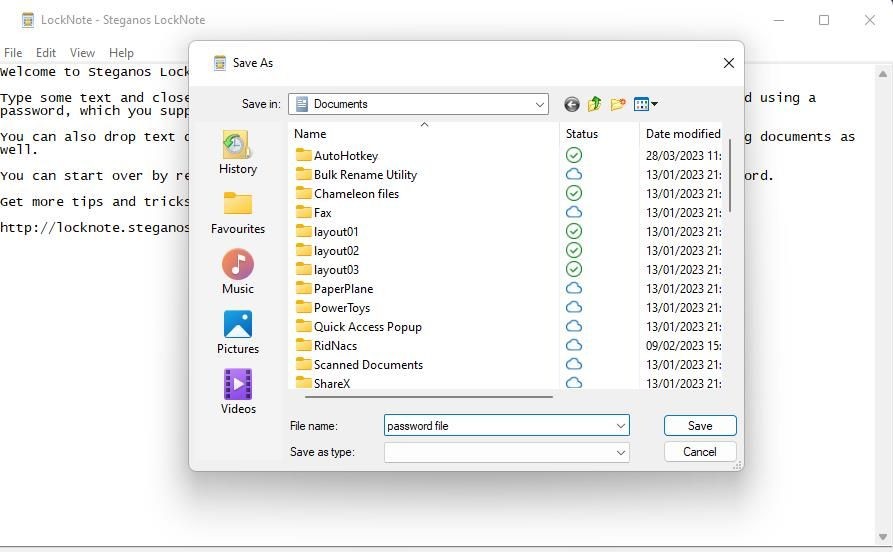Click the LockNote title bar app icon
The width and height of the screenshot is (893, 552).
[x=27, y=20]
